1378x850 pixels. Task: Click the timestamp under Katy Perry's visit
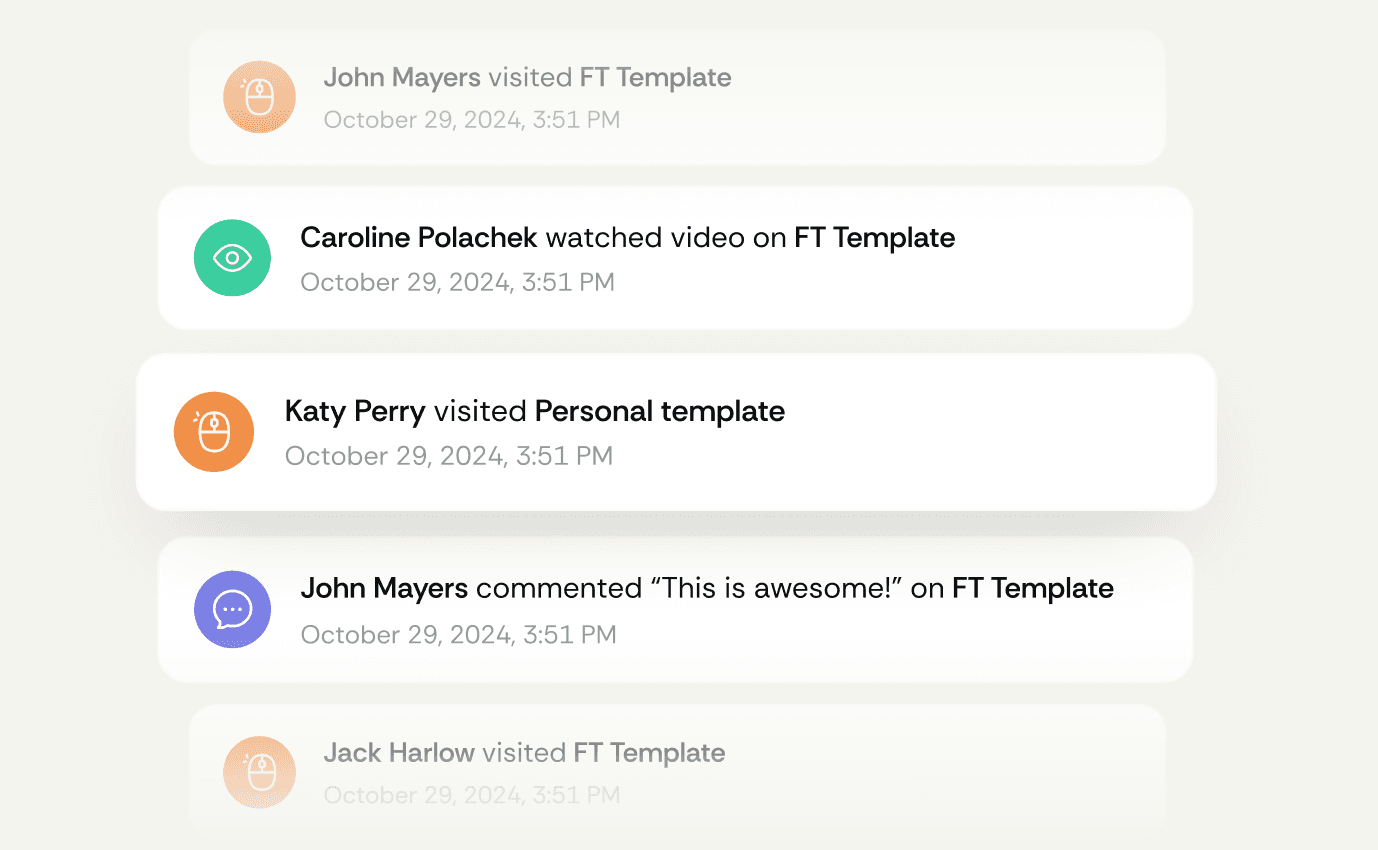point(448,456)
